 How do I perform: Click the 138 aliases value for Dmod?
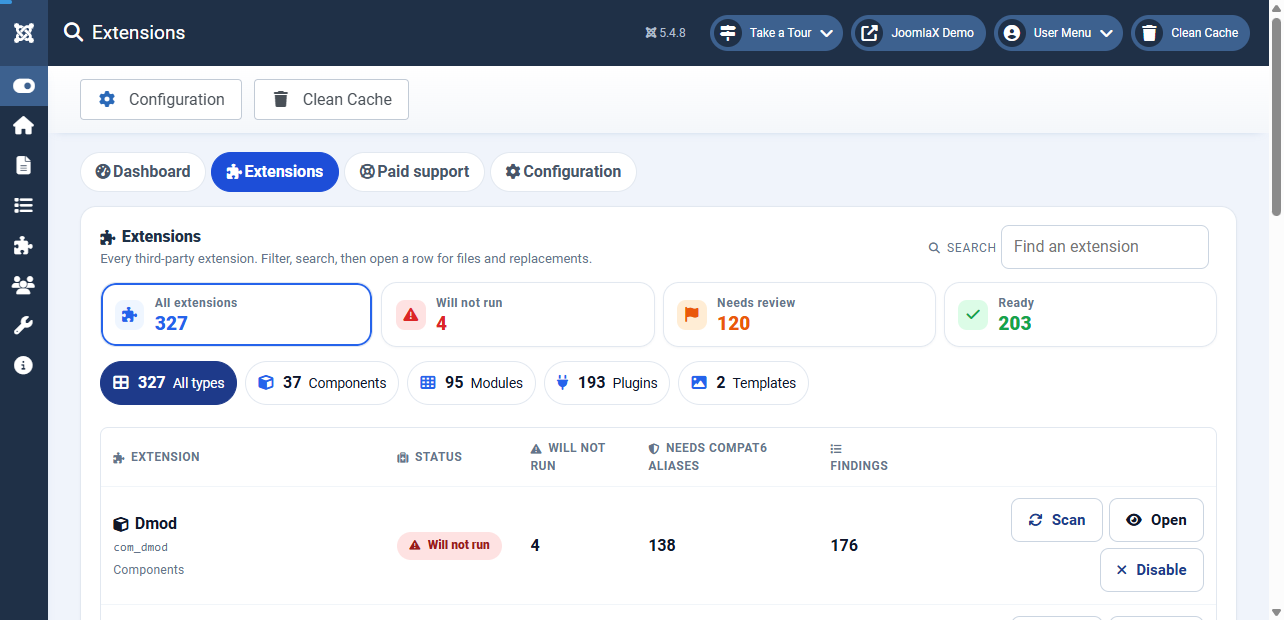click(x=662, y=546)
